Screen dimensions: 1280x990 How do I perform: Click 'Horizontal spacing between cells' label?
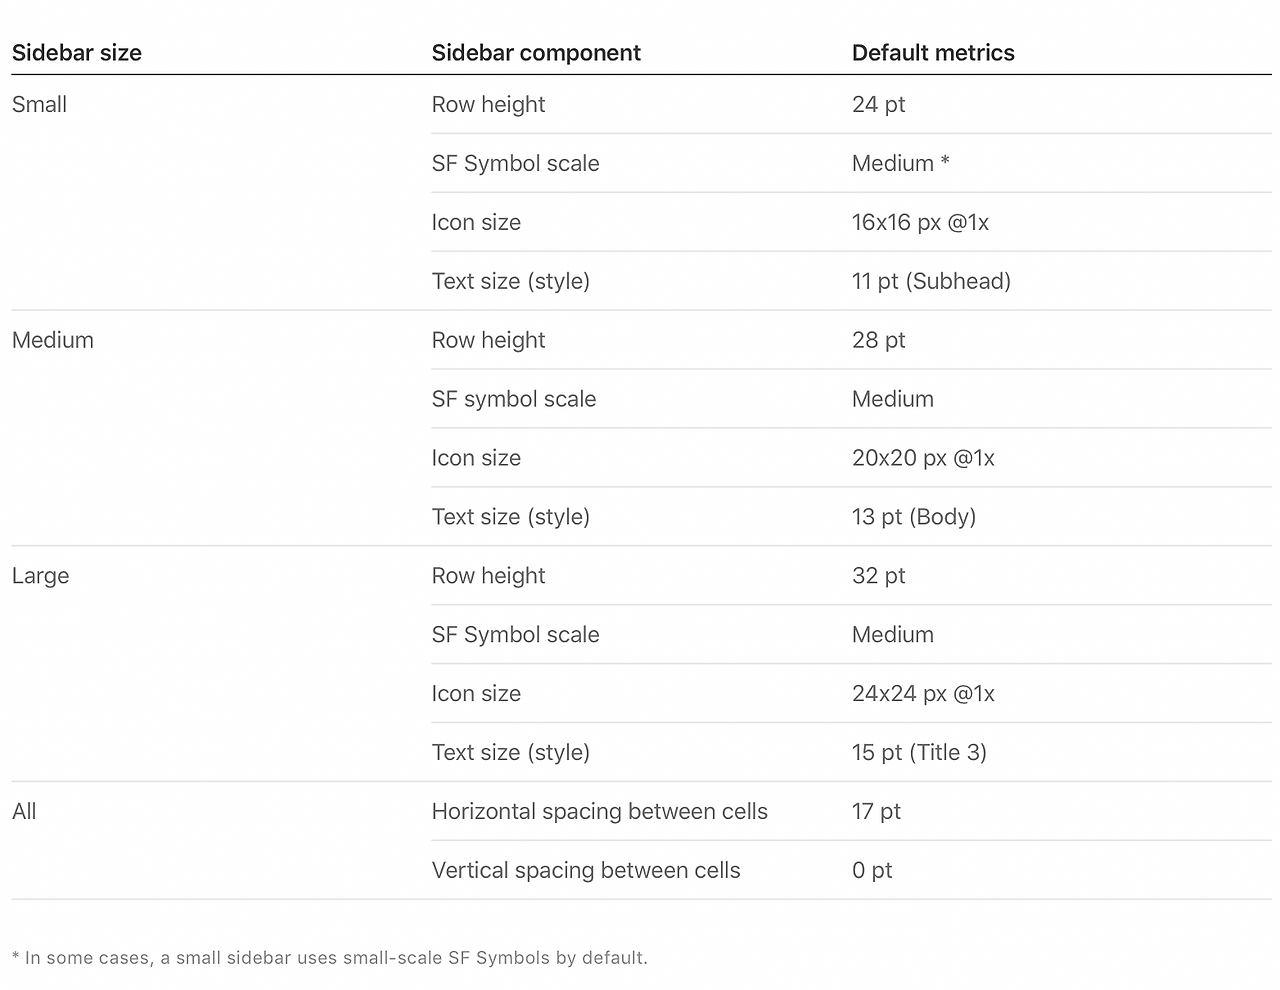click(600, 811)
